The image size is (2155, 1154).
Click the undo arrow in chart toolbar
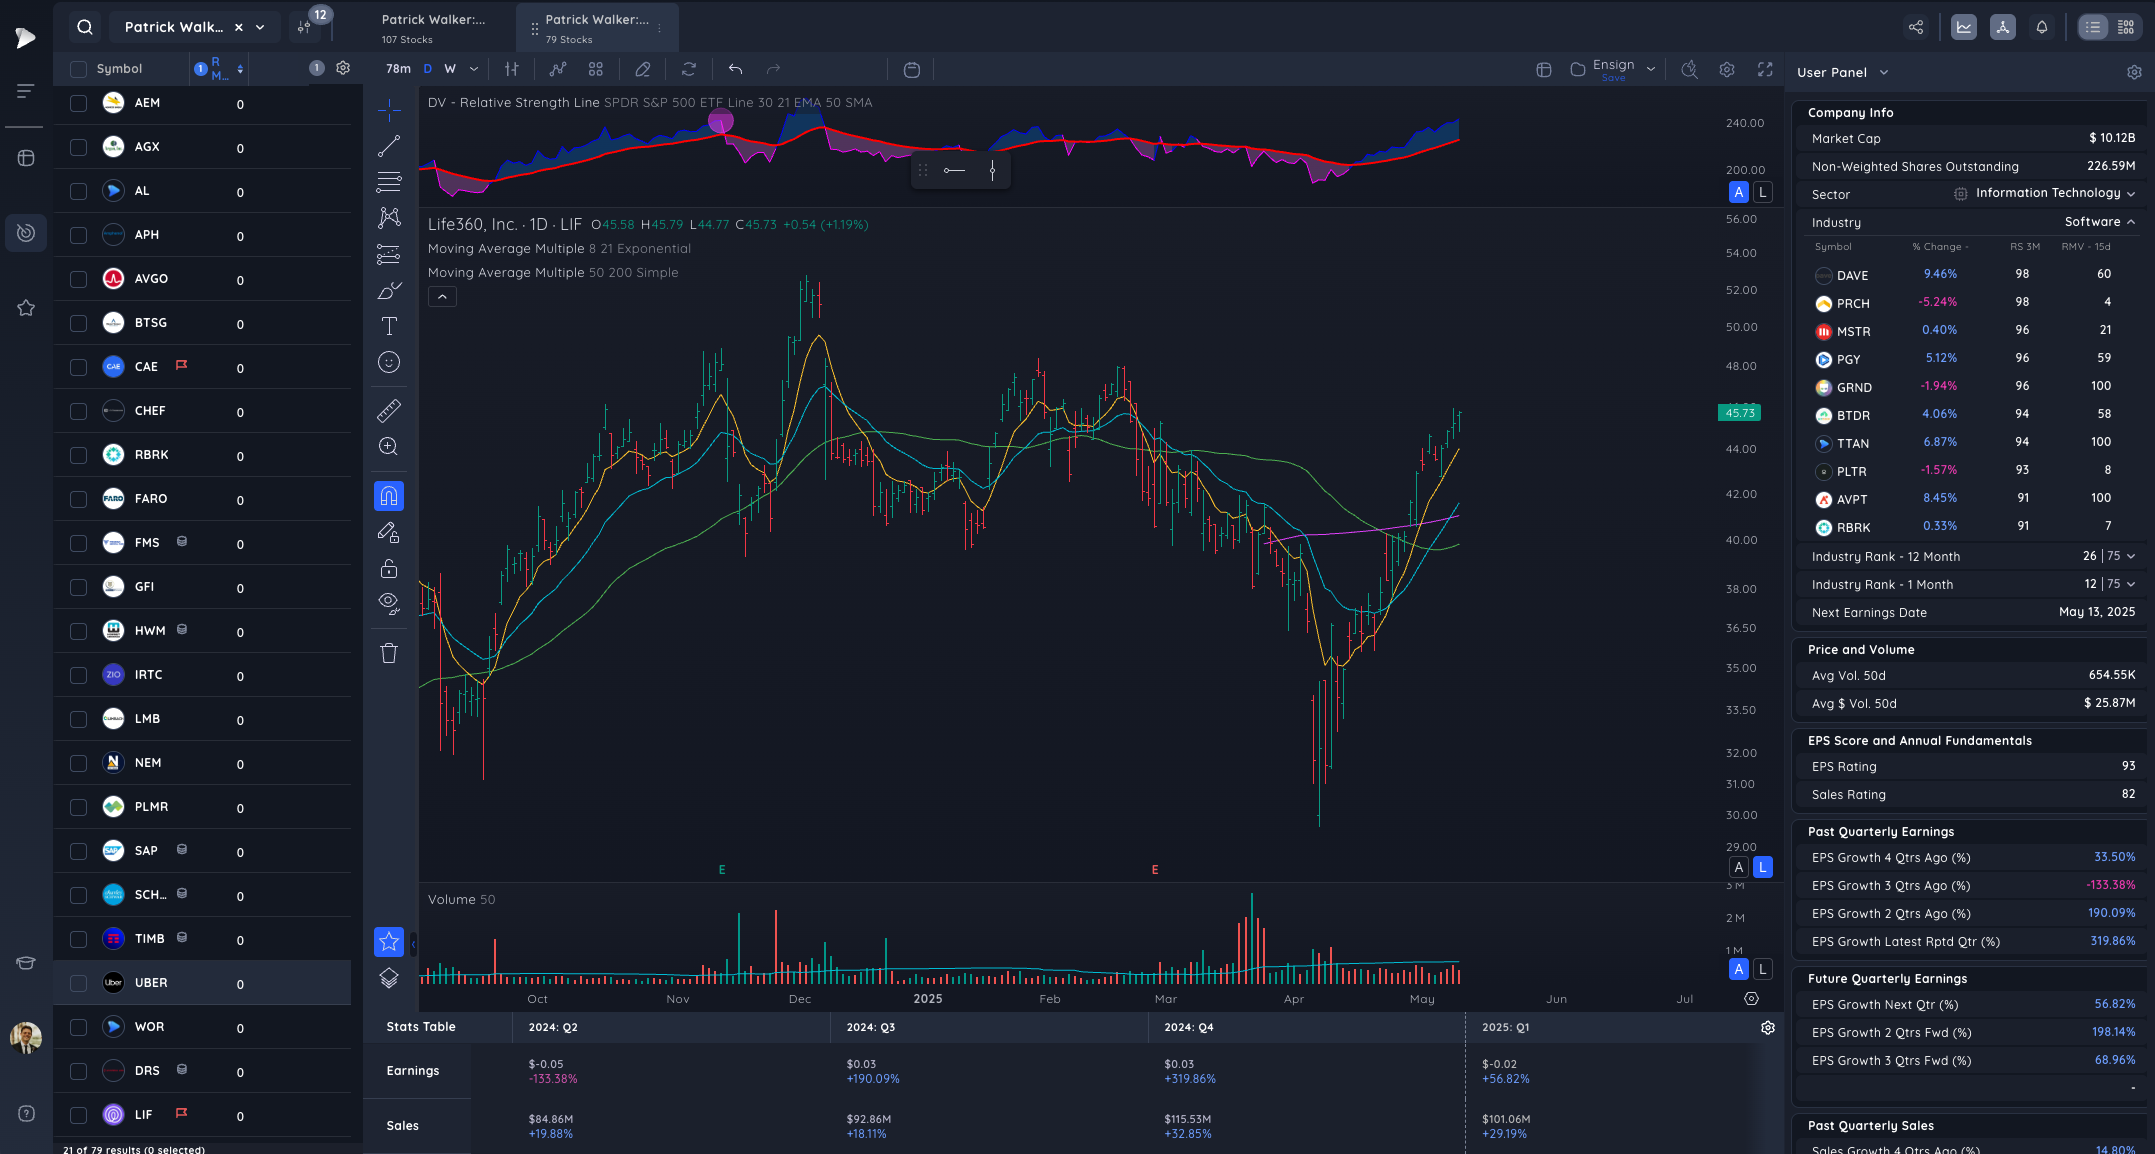(x=735, y=69)
